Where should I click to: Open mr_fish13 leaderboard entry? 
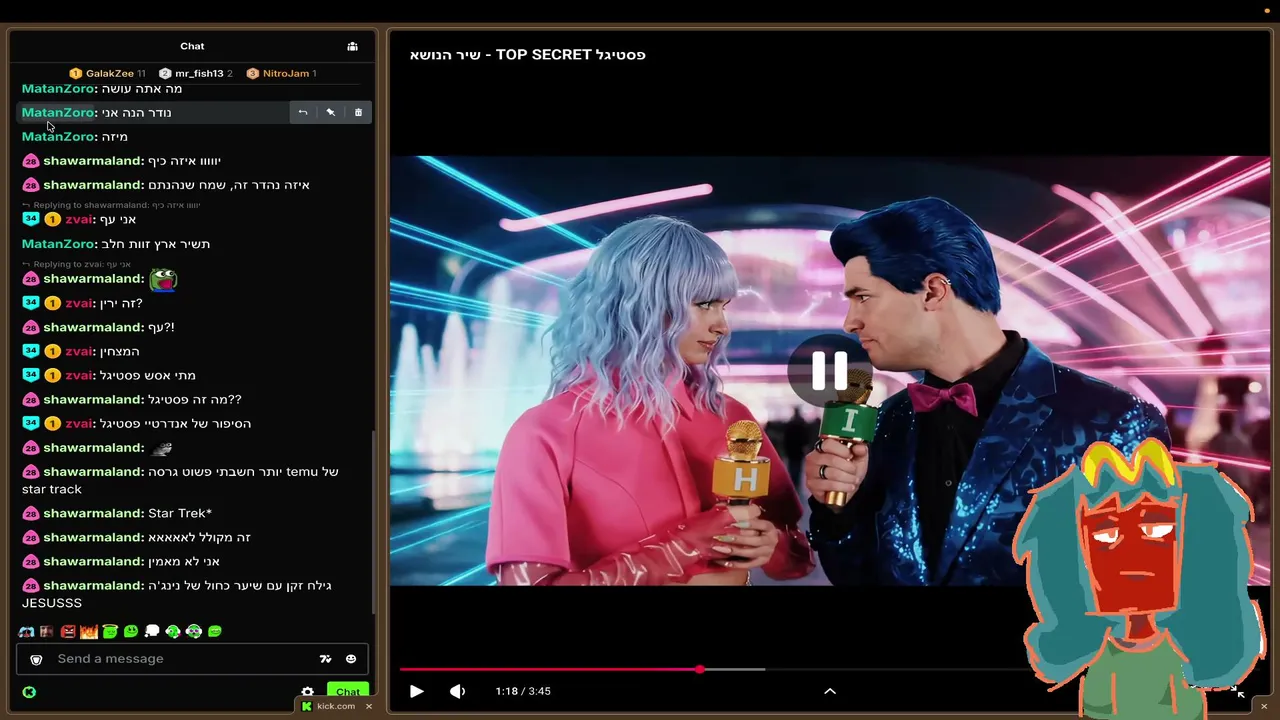click(x=196, y=73)
